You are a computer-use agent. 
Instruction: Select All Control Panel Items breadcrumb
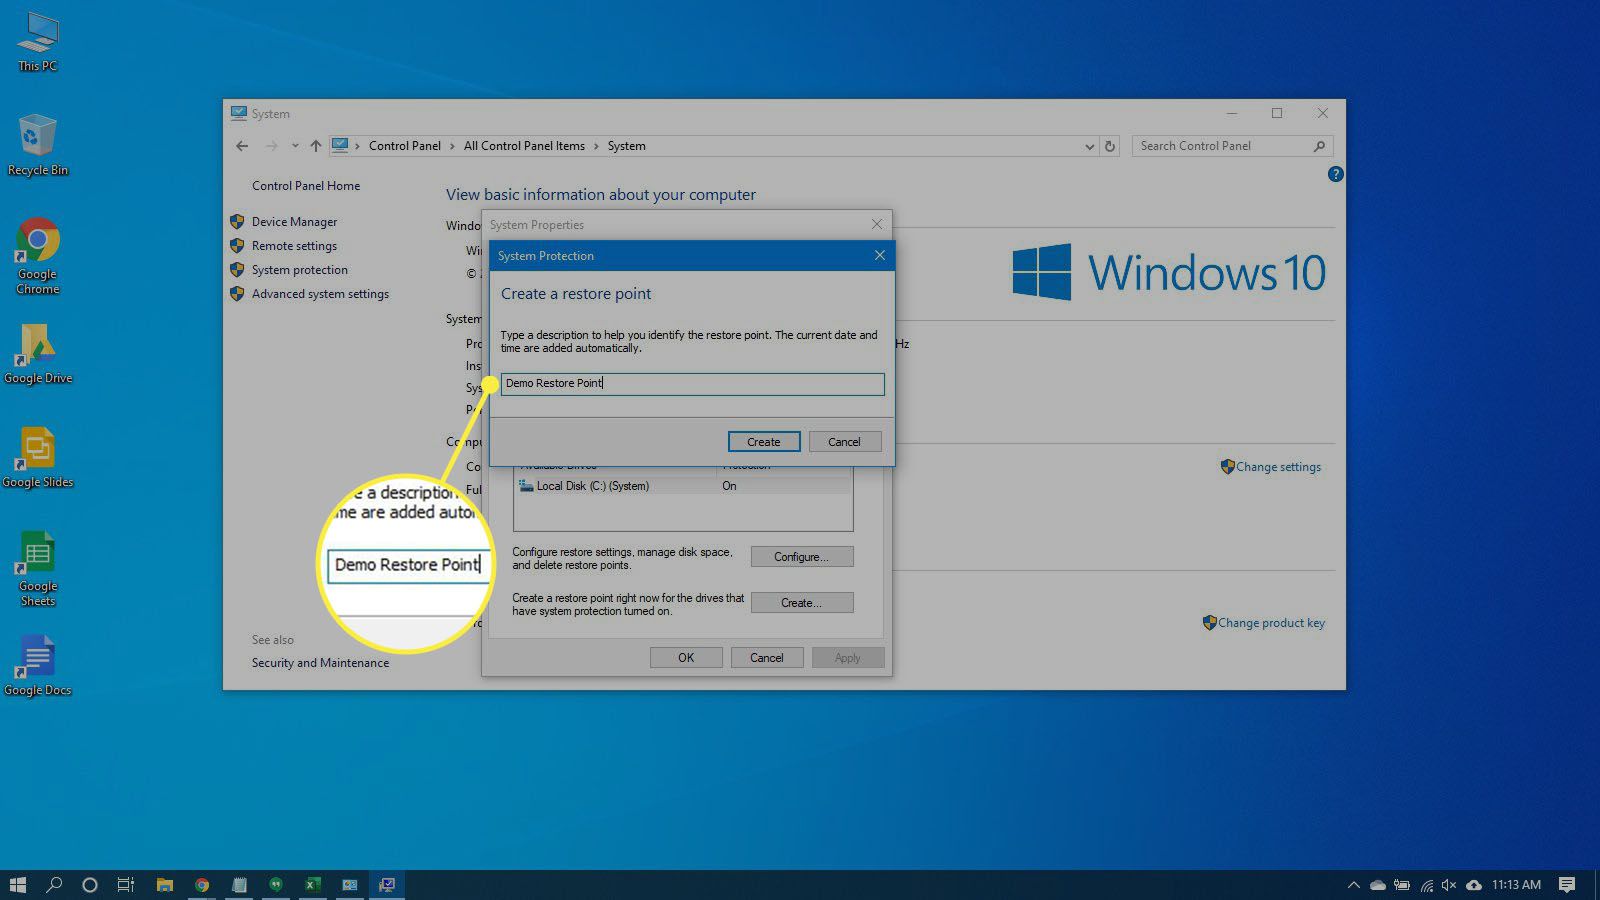click(524, 146)
